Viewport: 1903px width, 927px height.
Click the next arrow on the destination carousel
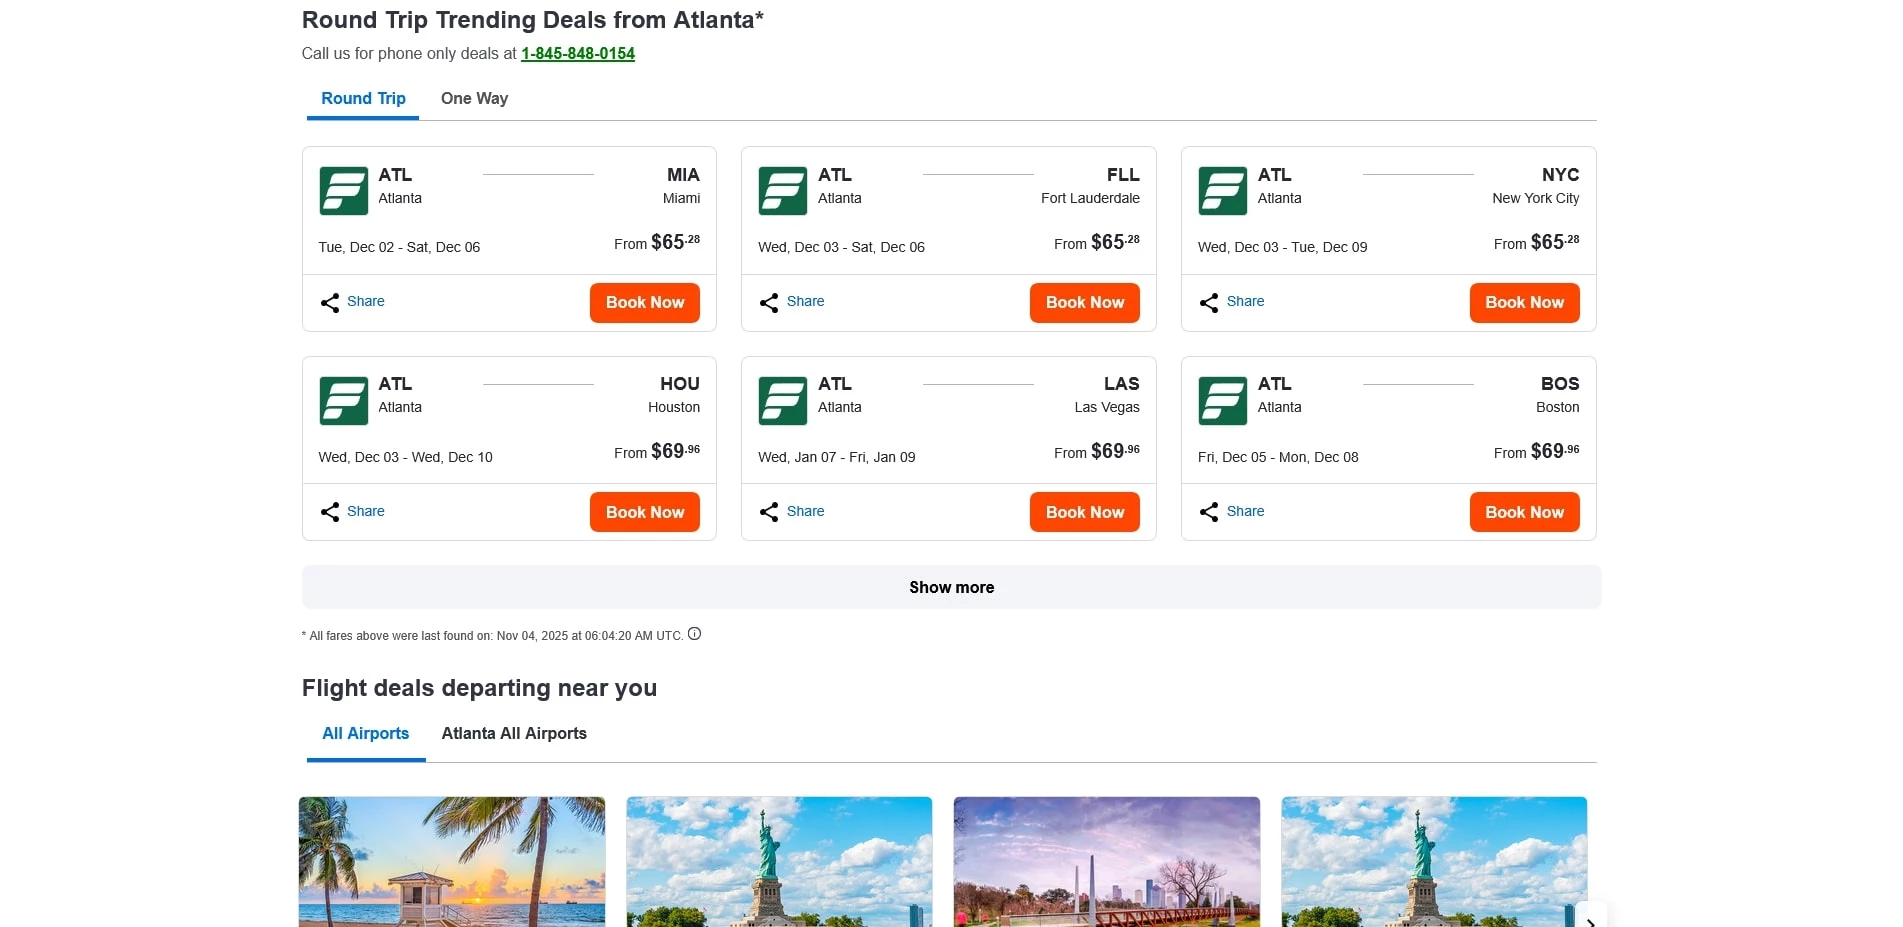(x=1590, y=919)
